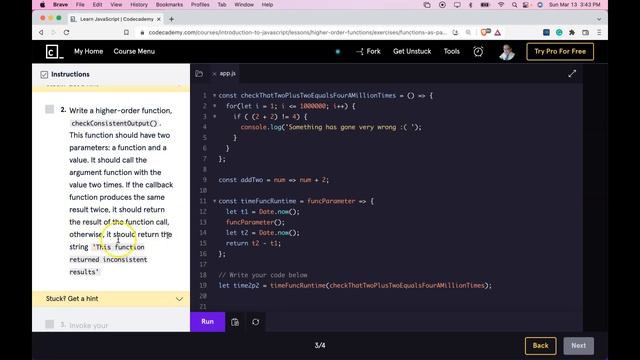
Task: Open the Course Menu
Action: tap(134, 51)
